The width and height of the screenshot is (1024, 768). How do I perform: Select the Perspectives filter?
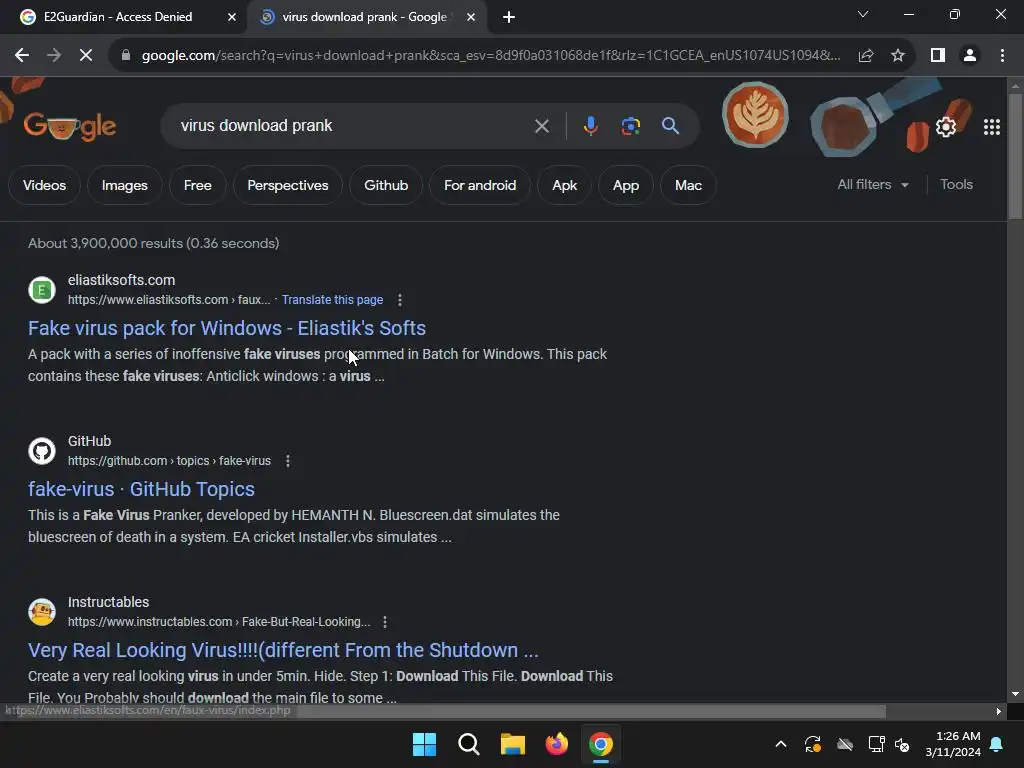click(x=288, y=185)
